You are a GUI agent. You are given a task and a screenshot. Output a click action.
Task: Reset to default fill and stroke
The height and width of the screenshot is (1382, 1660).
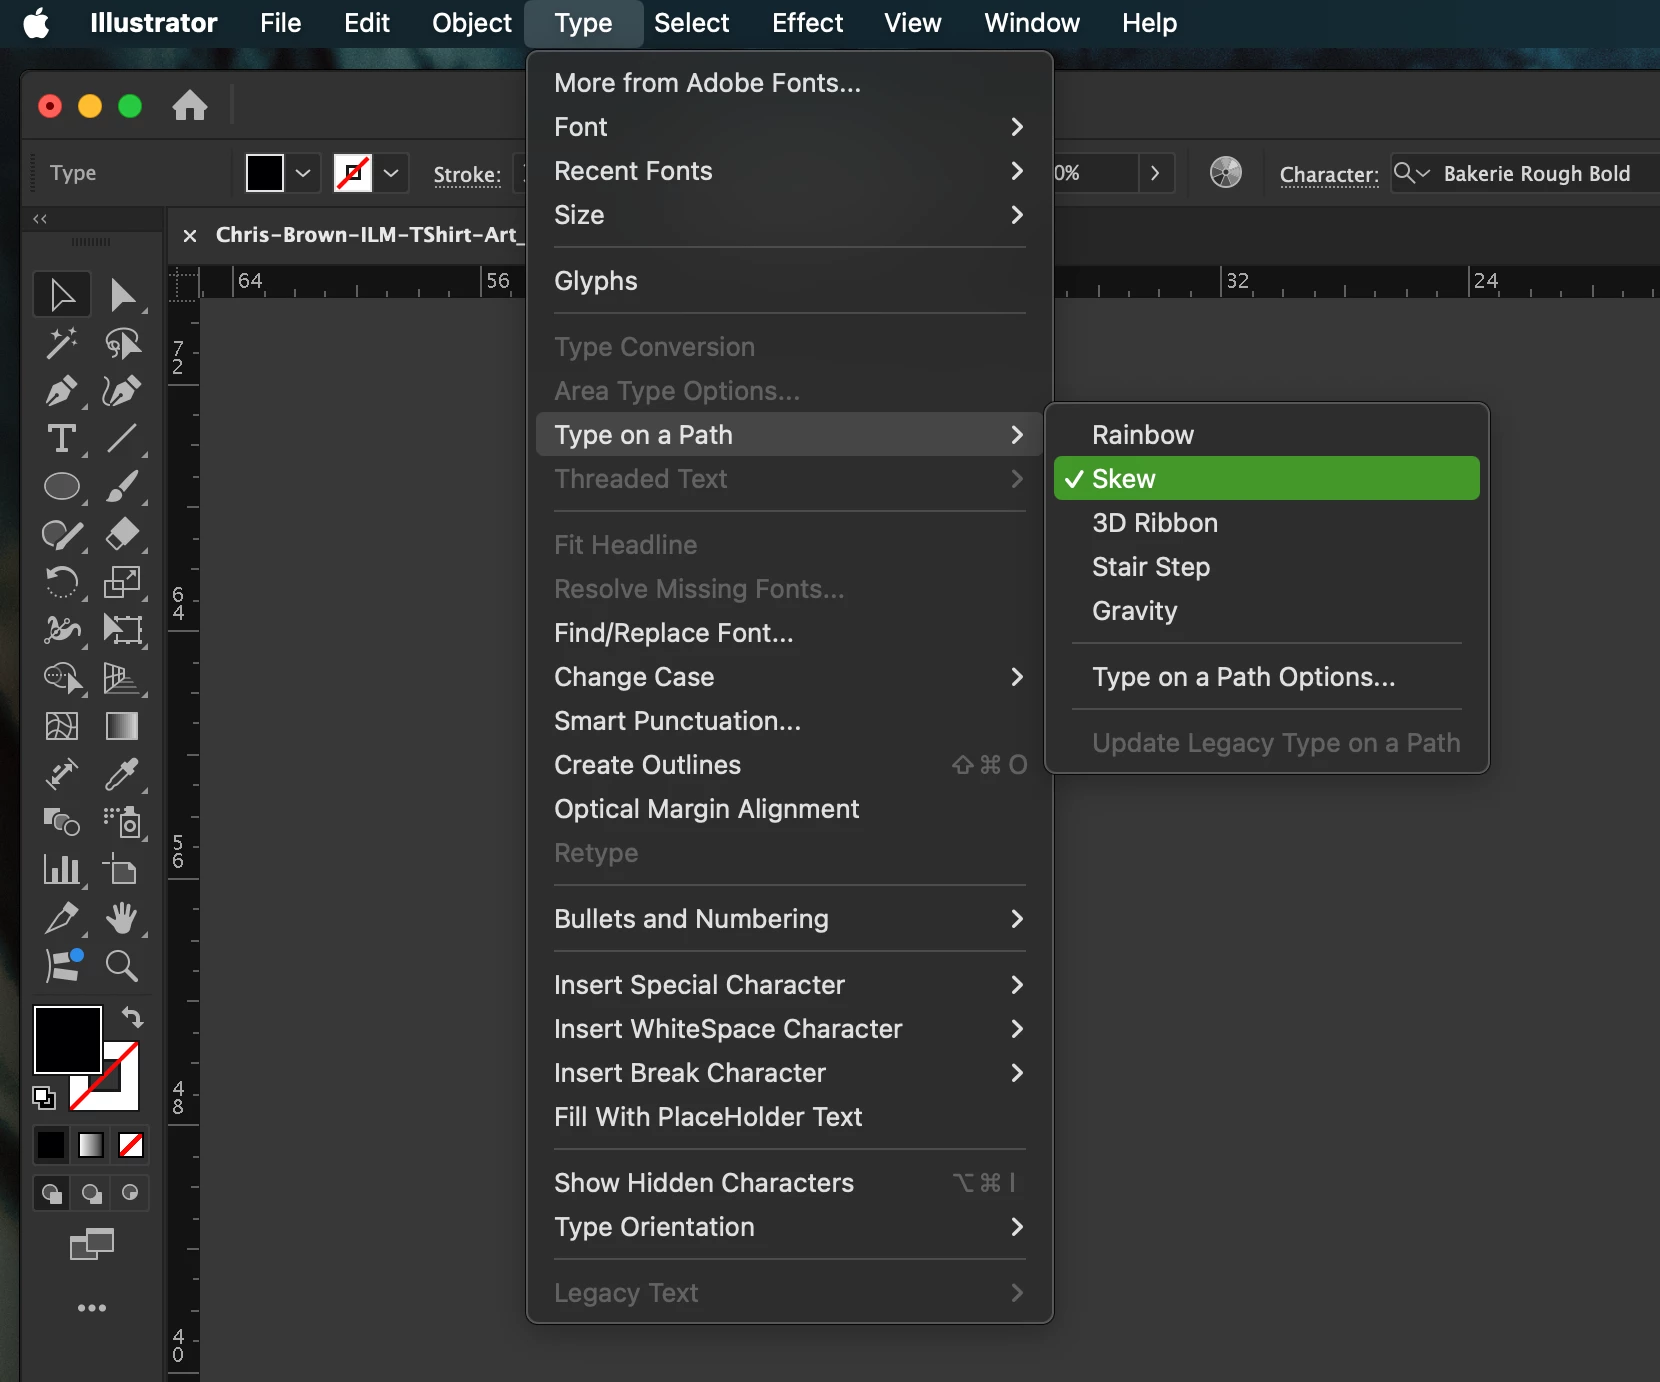coord(44,1098)
